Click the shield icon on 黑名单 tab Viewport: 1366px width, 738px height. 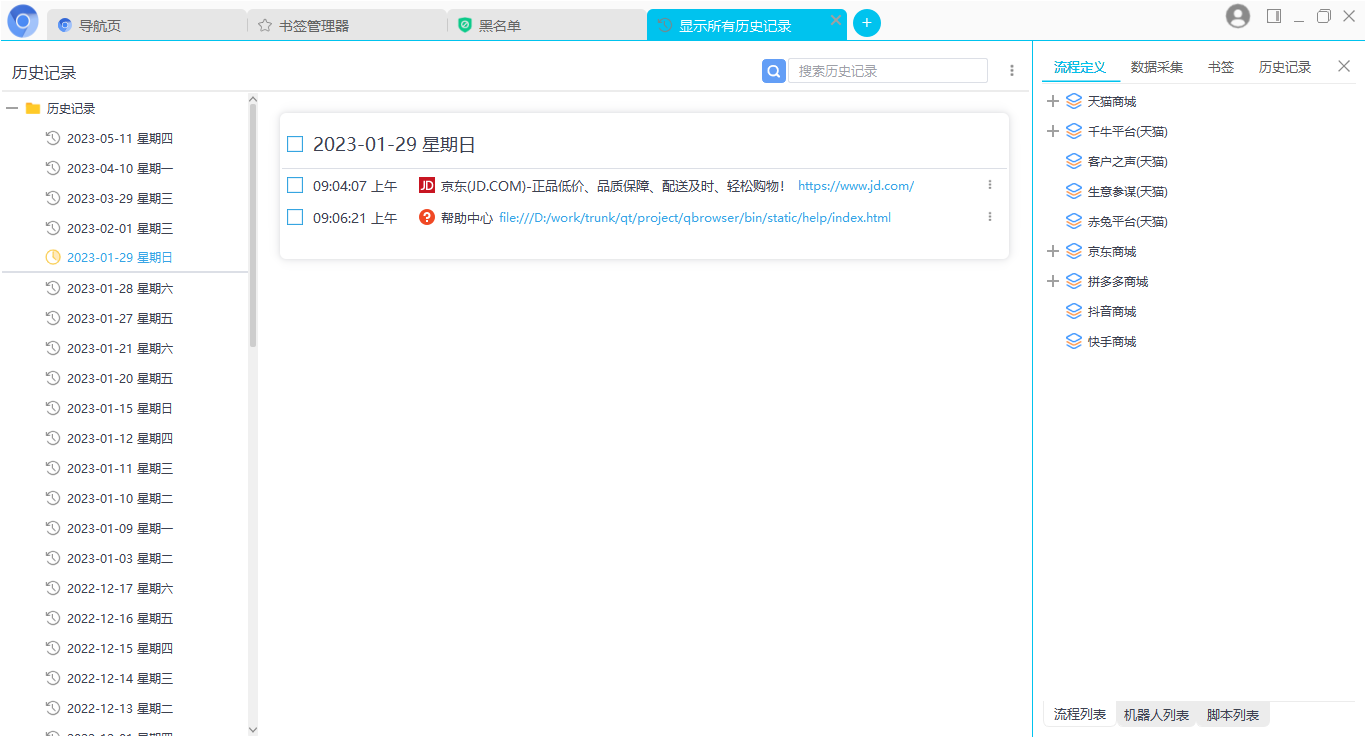(x=465, y=25)
